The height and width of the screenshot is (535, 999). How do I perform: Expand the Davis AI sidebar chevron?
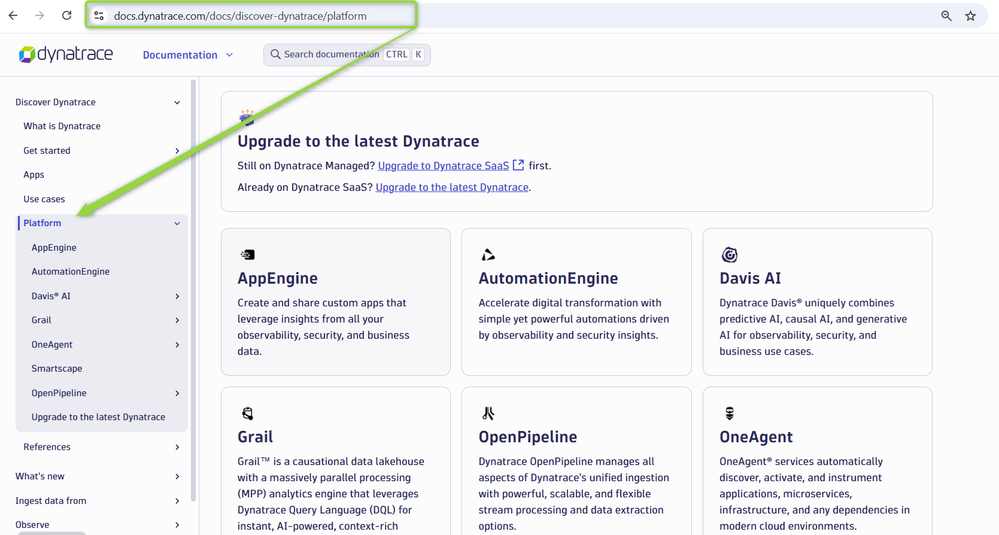(177, 296)
